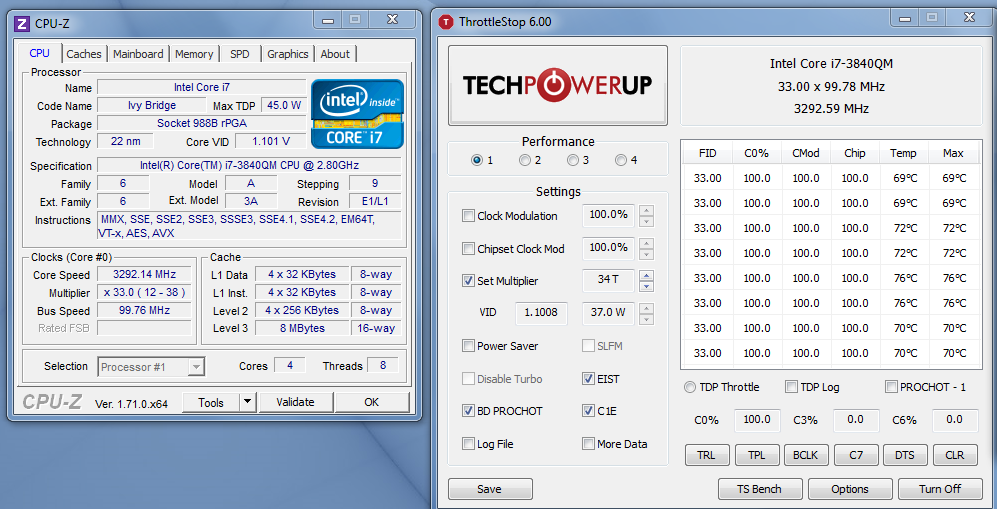Select Performance profile 4
The width and height of the screenshot is (997, 509).
click(x=621, y=160)
